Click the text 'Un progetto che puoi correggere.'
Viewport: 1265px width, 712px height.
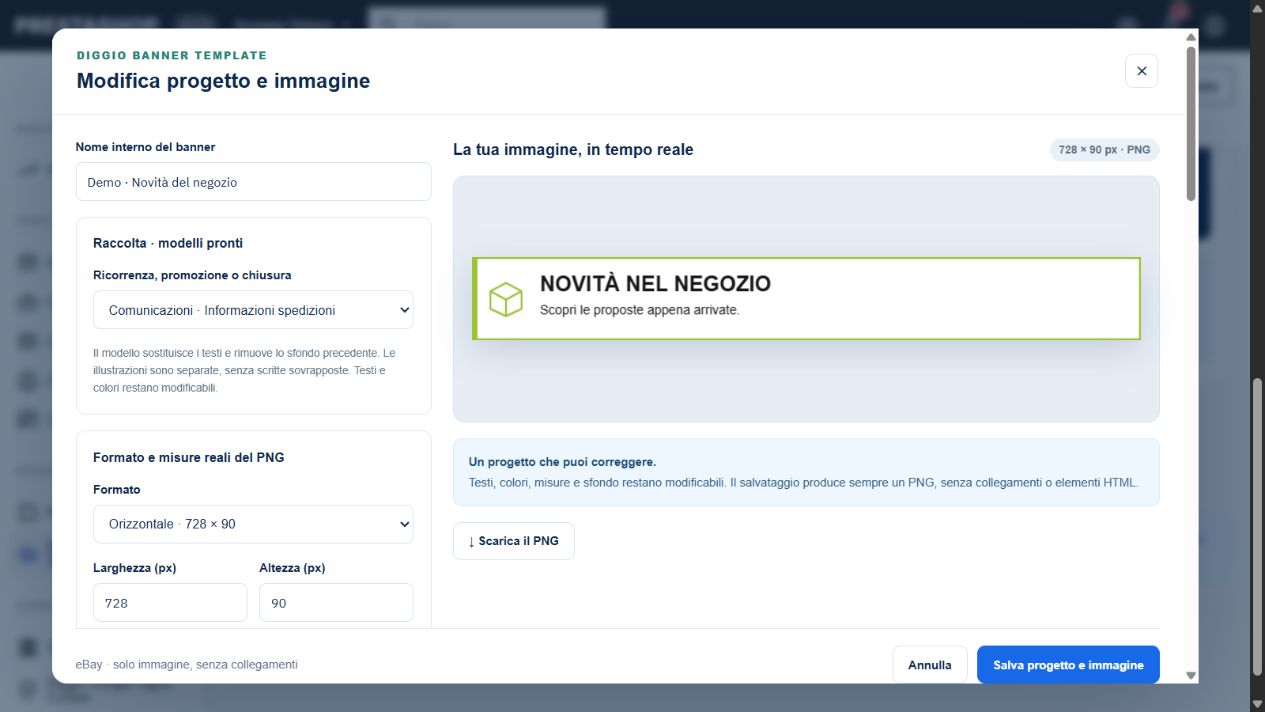click(562, 462)
